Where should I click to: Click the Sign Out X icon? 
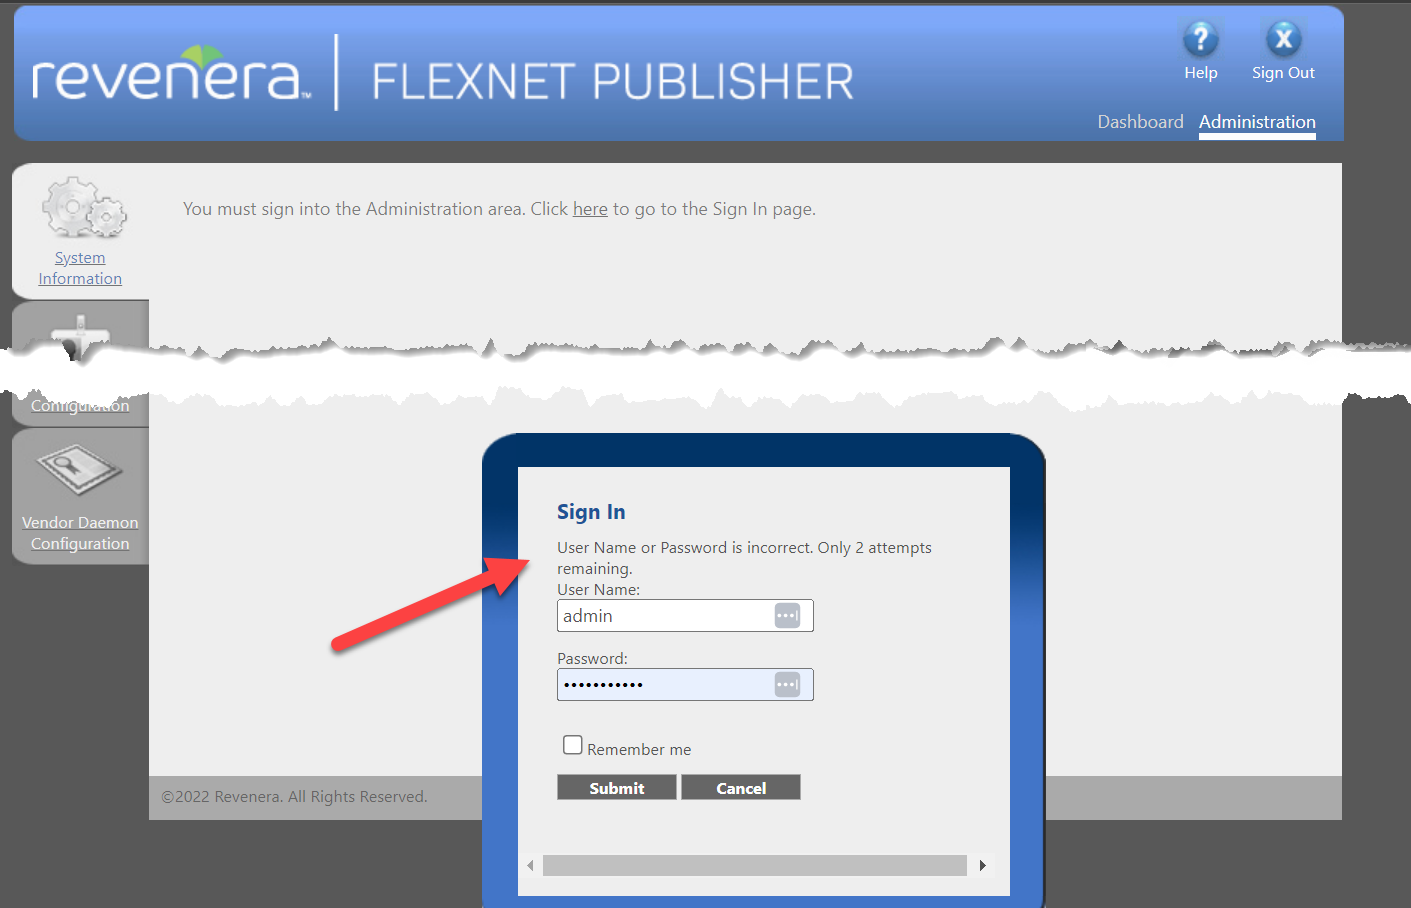pyautogui.click(x=1283, y=39)
